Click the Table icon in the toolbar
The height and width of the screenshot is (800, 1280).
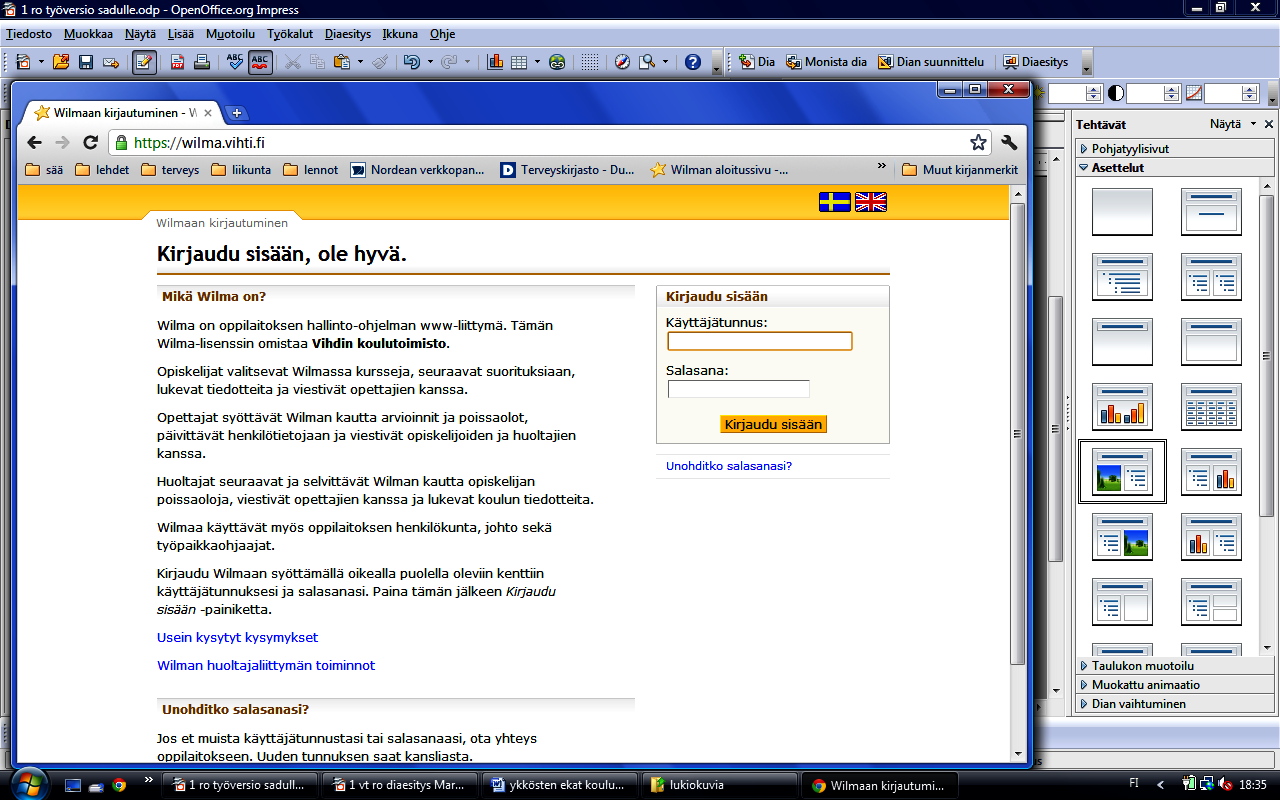(519, 62)
